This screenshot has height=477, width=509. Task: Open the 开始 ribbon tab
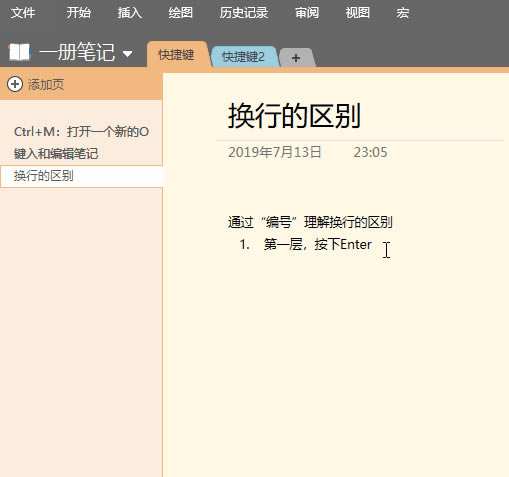tap(78, 13)
